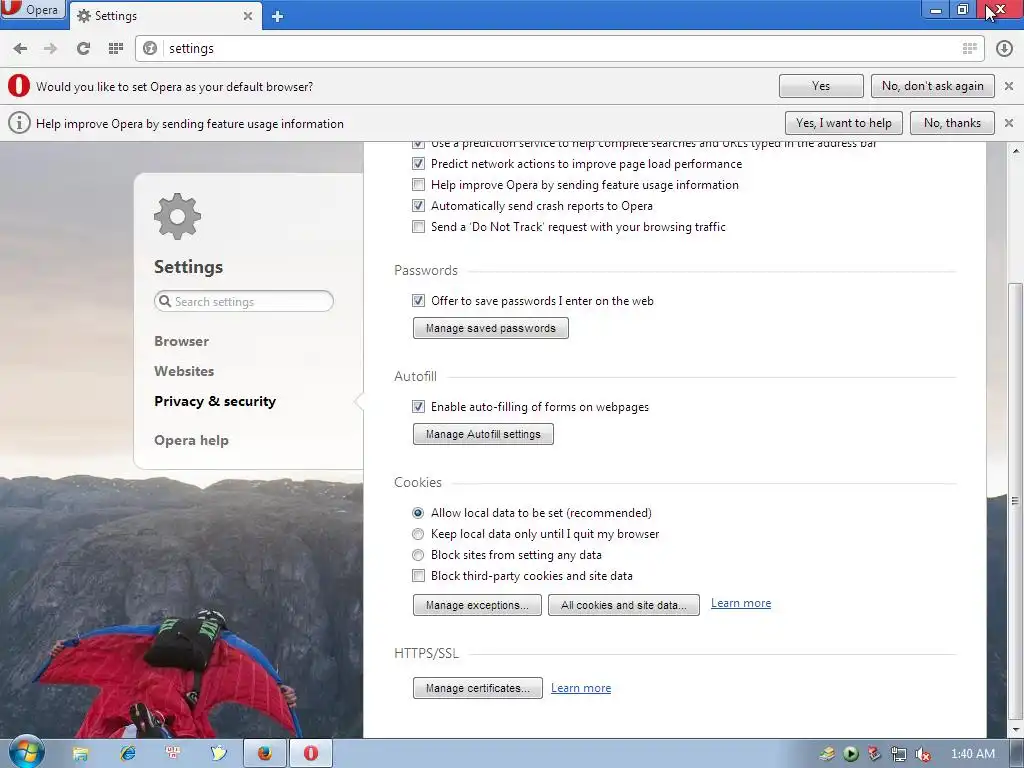Click the Opera menu button

pos(32,10)
